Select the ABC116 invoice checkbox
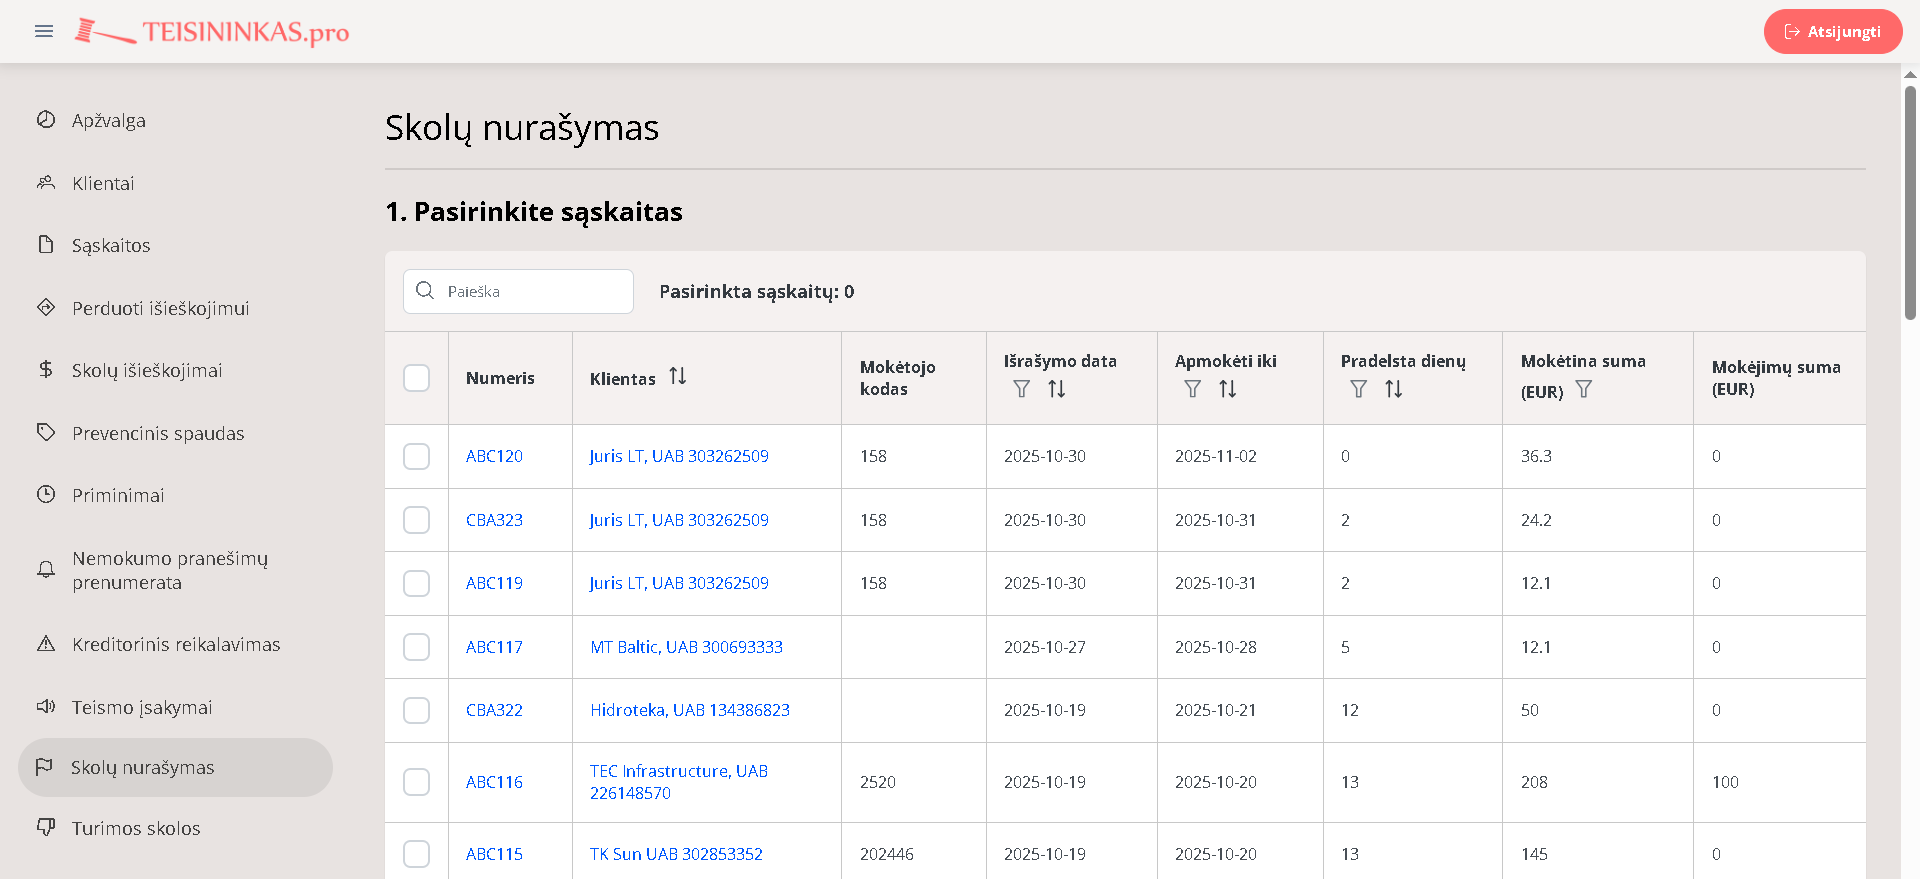Screen dimensions: 1920x879 pyautogui.click(x=417, y=782)
